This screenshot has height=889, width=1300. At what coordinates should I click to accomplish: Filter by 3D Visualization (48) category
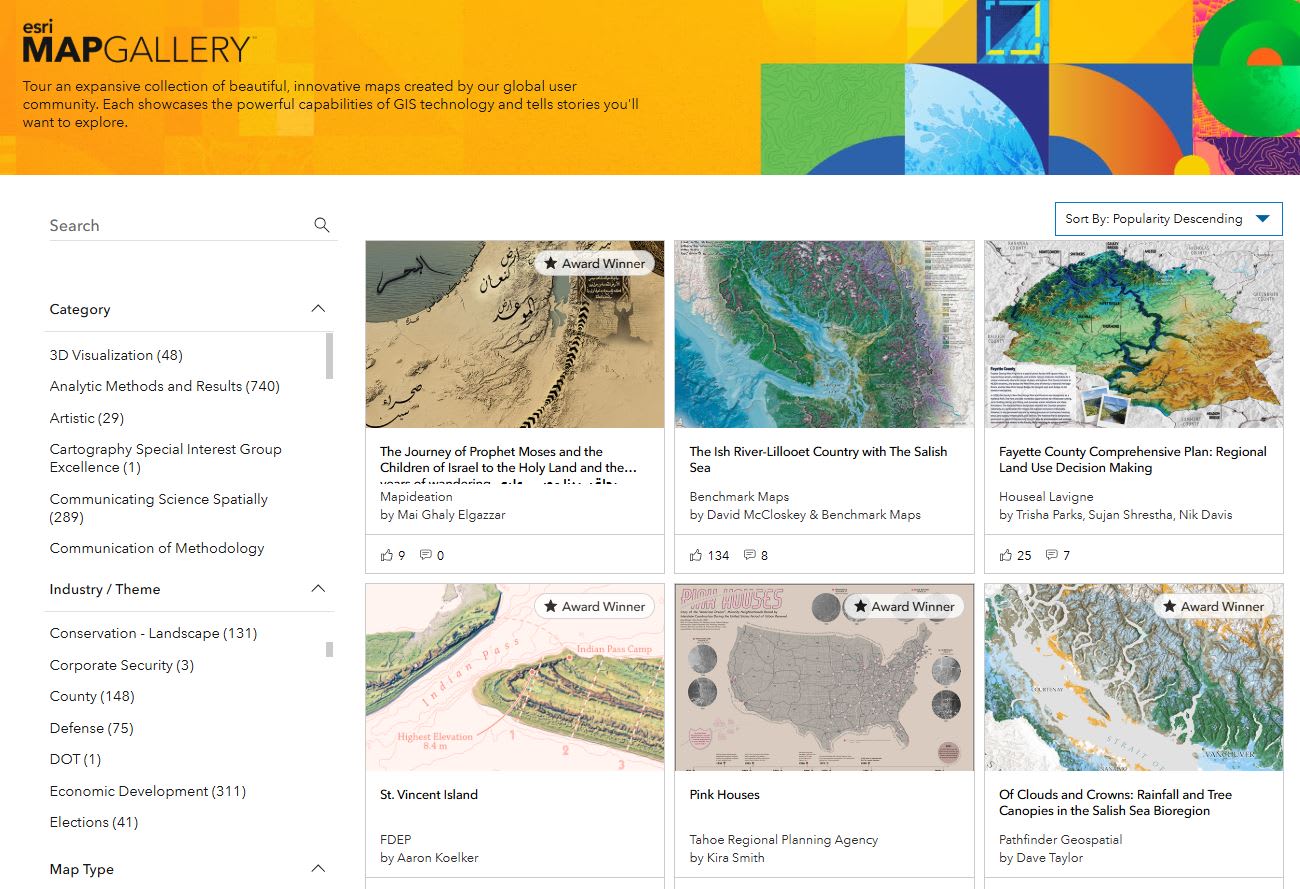(116, 355)
